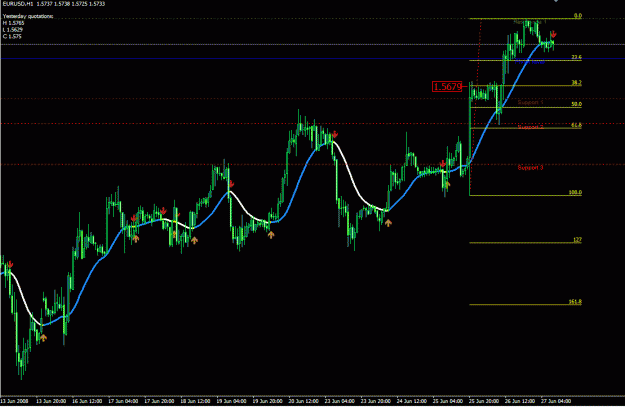Click the Fibonacci 23.6 level label
Screen dimensions: 625x407
pos(576,57)
